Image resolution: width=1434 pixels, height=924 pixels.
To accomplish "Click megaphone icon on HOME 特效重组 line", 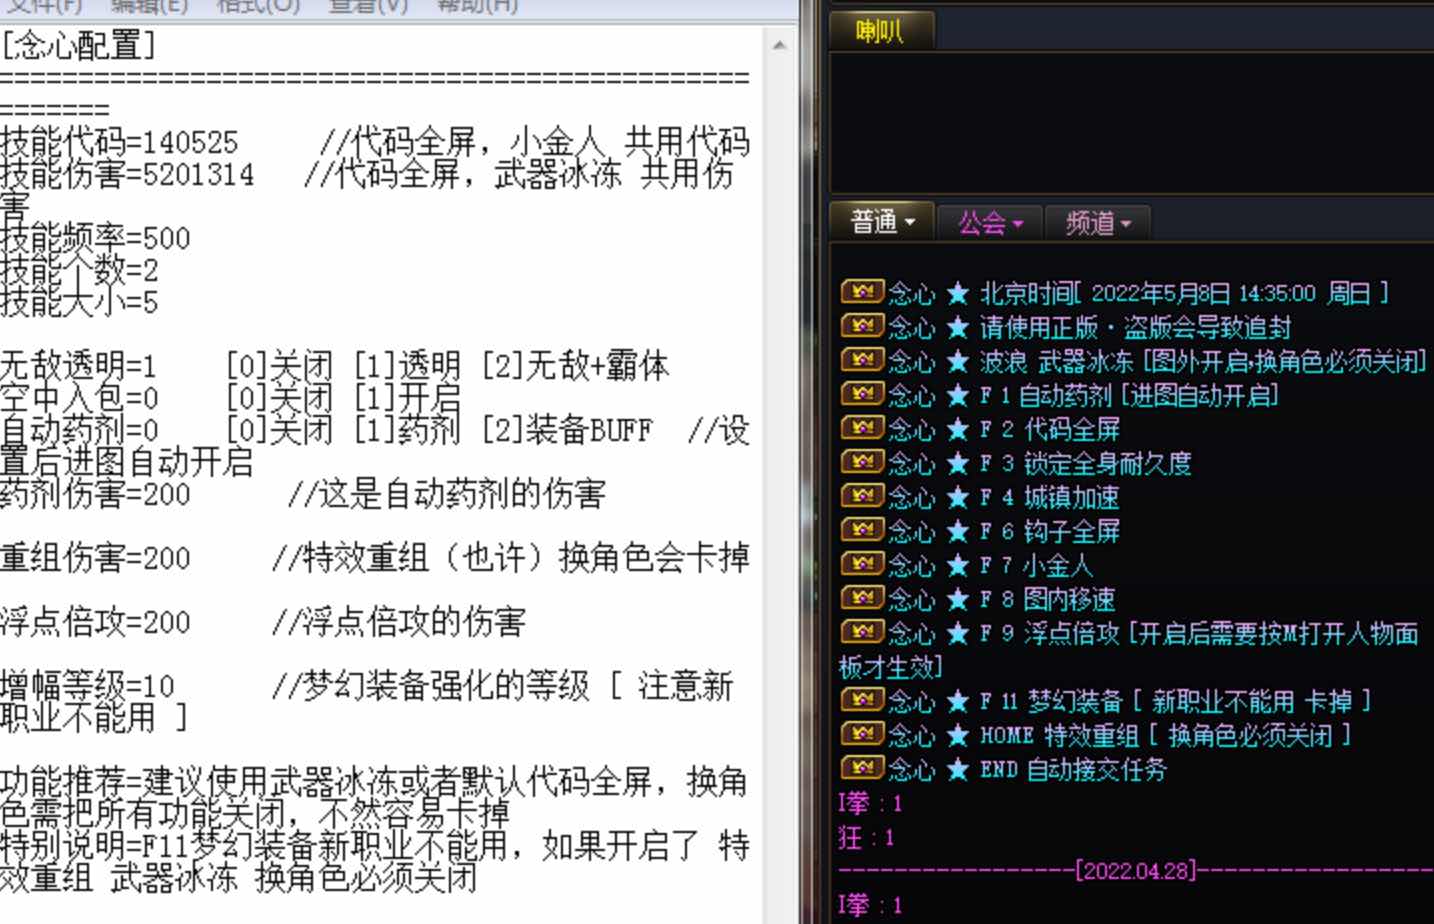I will (x=862, y=734).
